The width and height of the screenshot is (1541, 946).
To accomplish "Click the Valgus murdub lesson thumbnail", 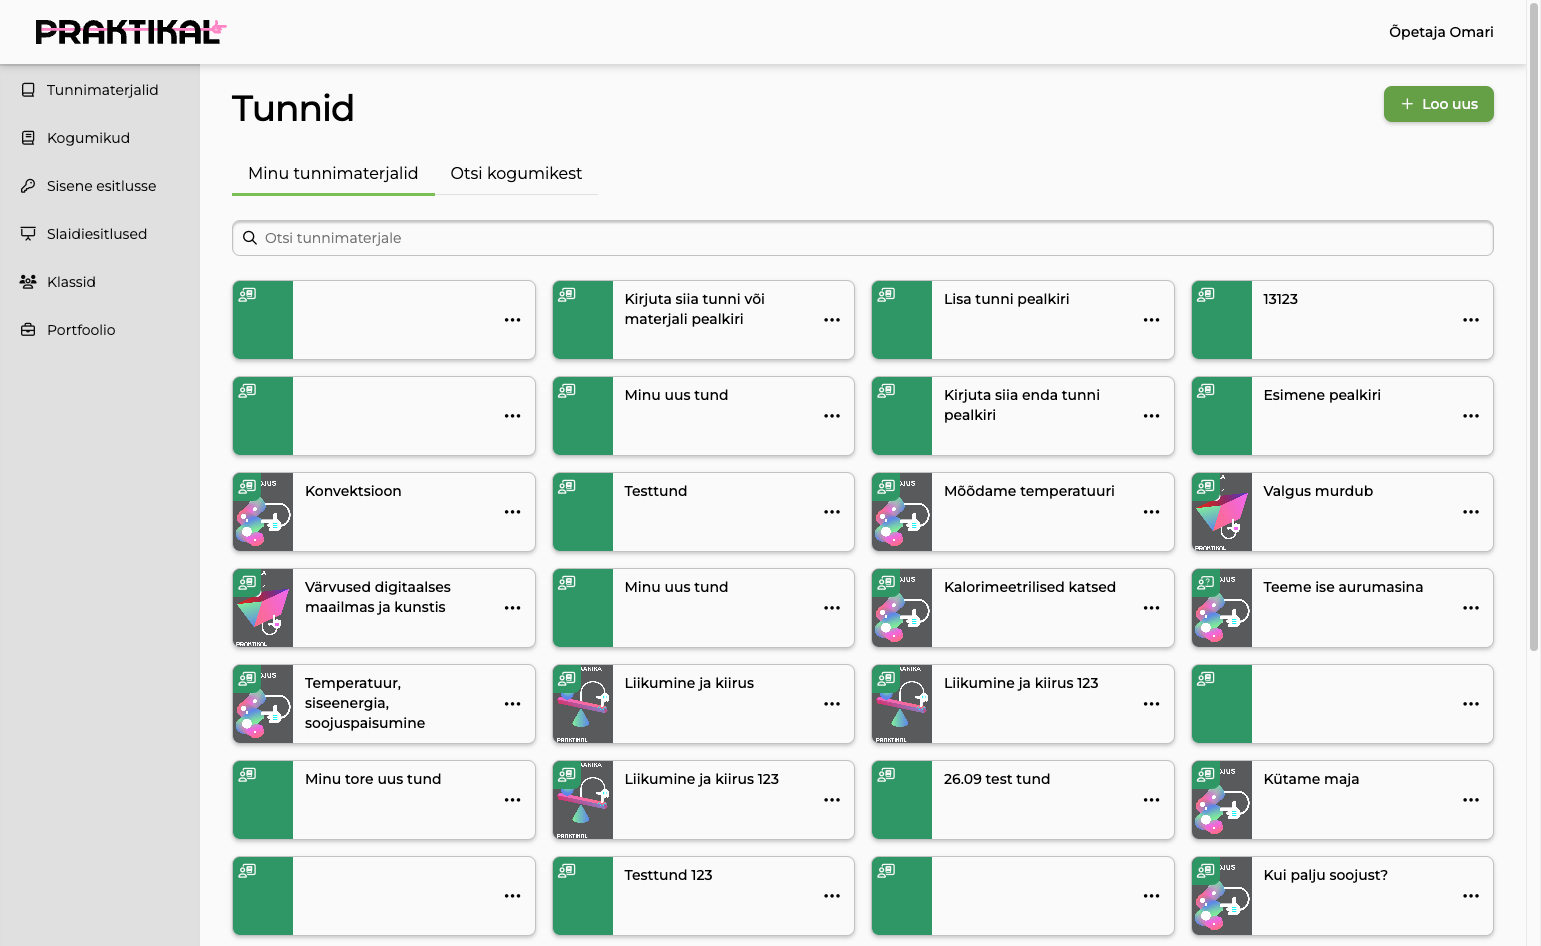I will (x=1222, y=512).
